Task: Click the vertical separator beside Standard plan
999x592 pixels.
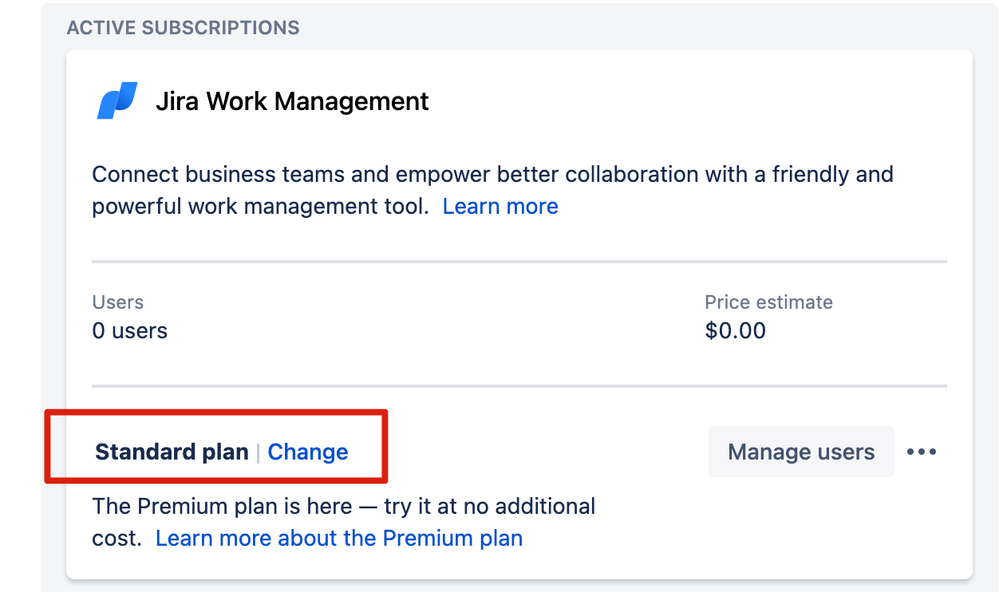Action: (258, 452)
